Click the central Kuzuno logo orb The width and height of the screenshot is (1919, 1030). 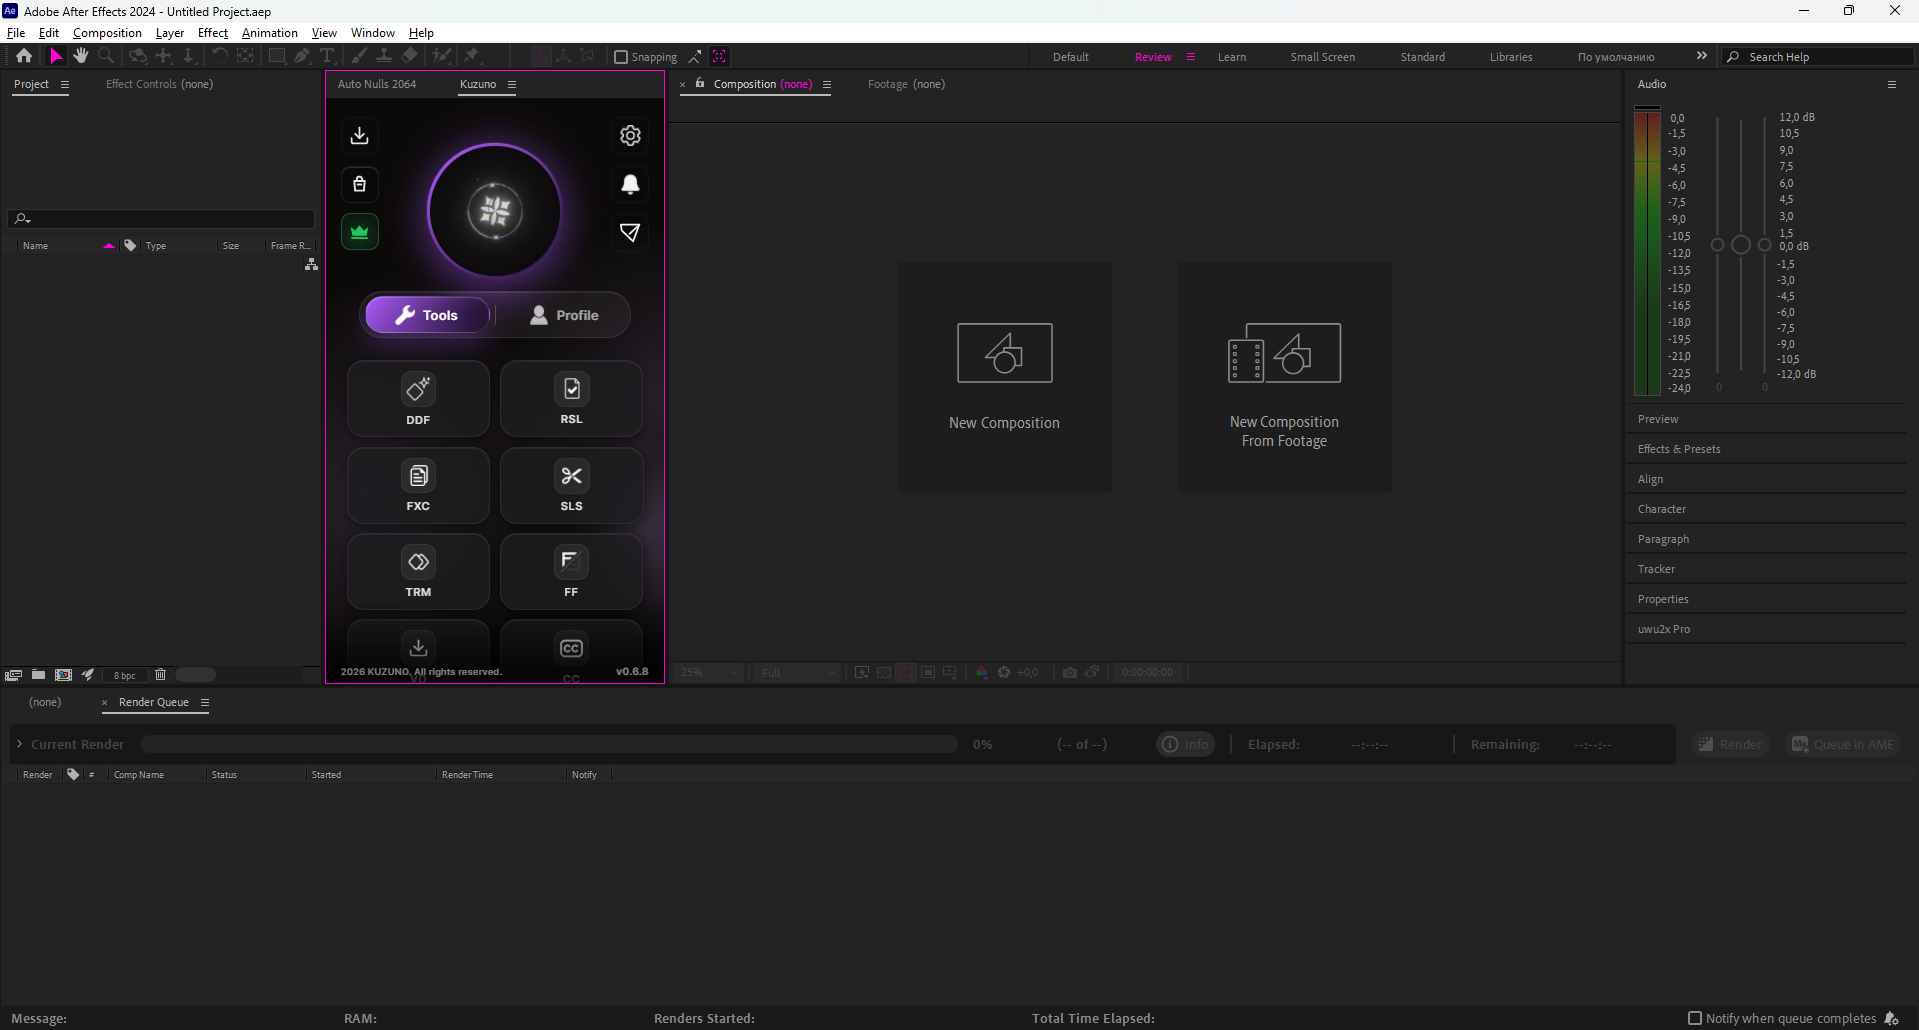pos(495,211)
